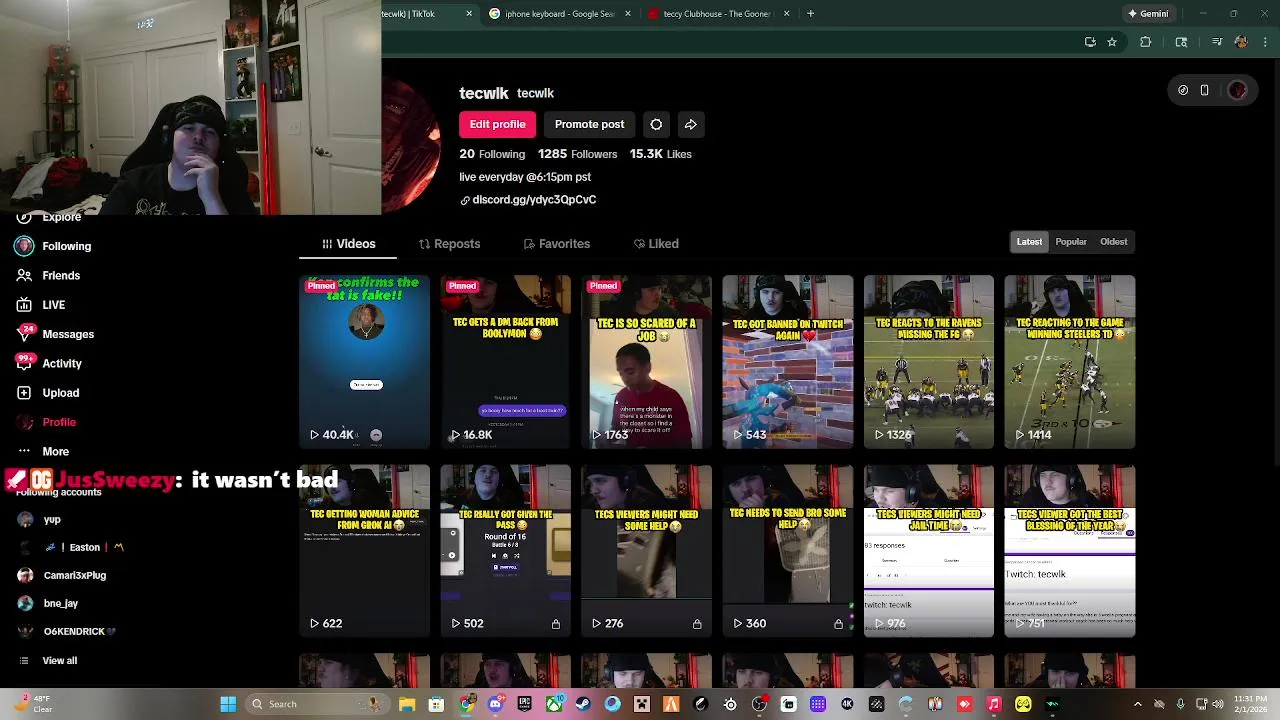Image resolution: width=1280 pixels, height=720 pixels.
Task: Bookmark this page with the star icon
Action: pyautogui.click(x=1112, y=42)
